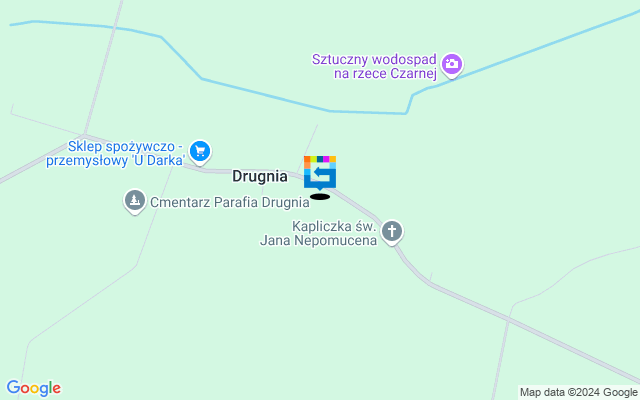
Task: Click the black oval shadow under the marker
Action: tap(320, 197)
